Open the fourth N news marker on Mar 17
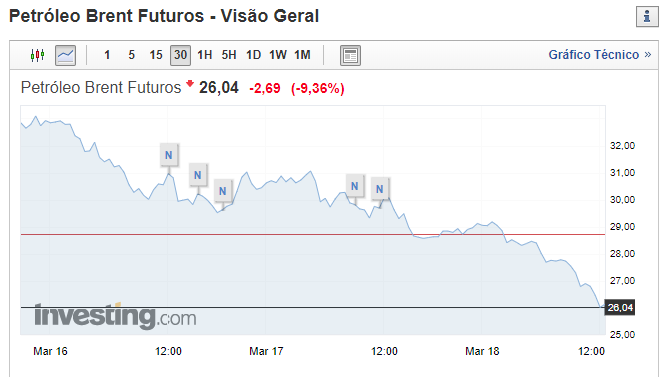The width and height of the screenshot is (663, 377). pyautogui.click(x=354, y=186)
